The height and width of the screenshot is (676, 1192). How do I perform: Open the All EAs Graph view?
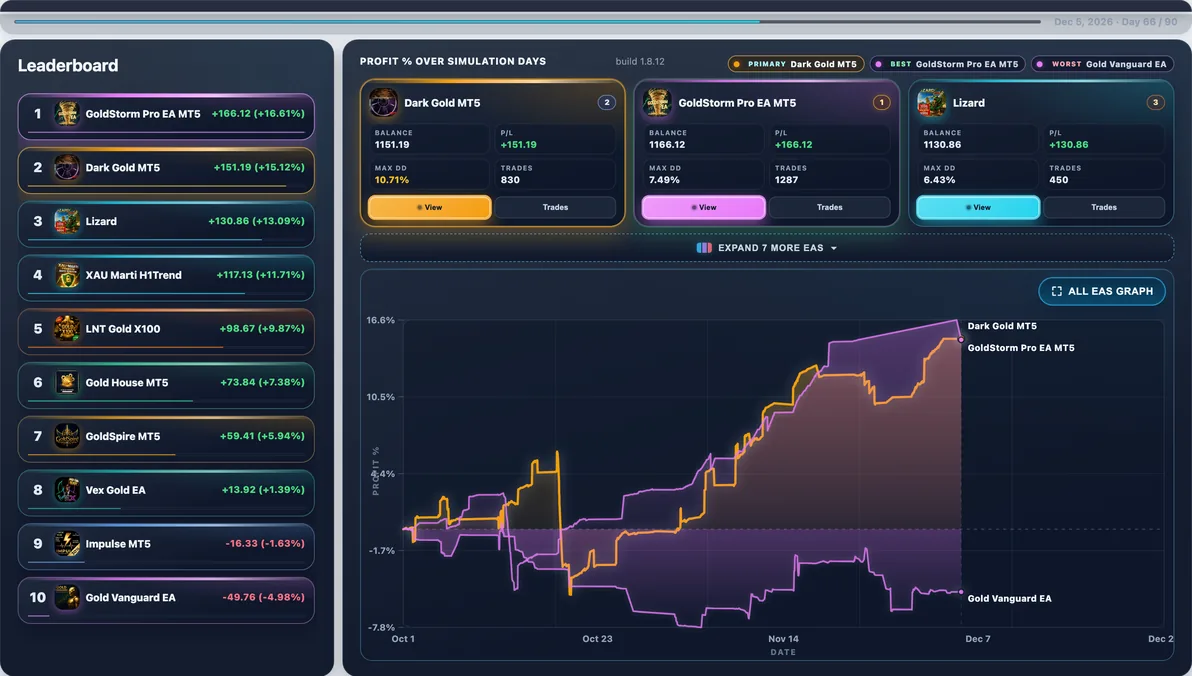(1102, 291)
